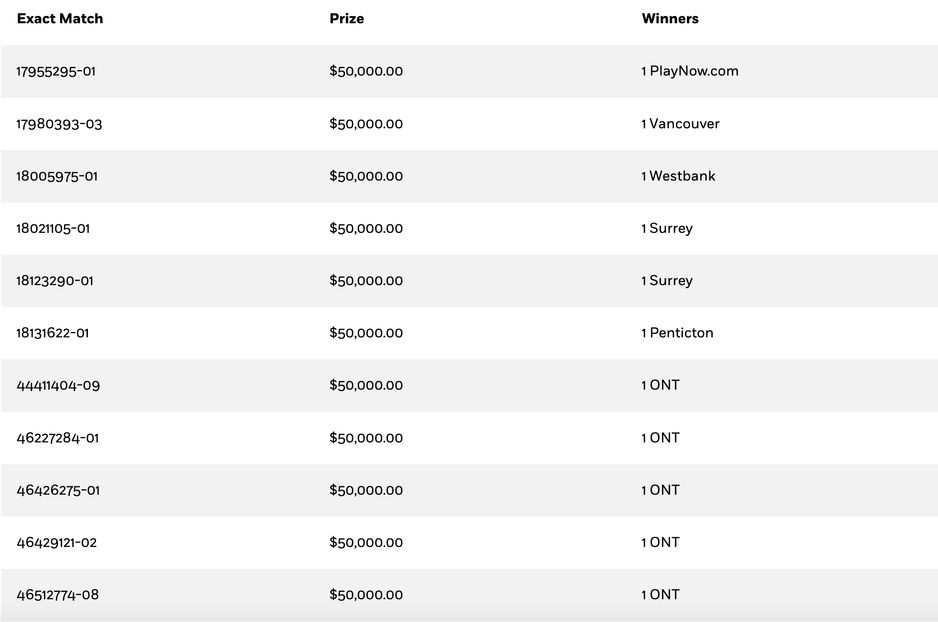Image resolution: width=938 pixels, height=622 pixels.
Task: Click the 1 Westbank winner cell
Action: (678, 176)
